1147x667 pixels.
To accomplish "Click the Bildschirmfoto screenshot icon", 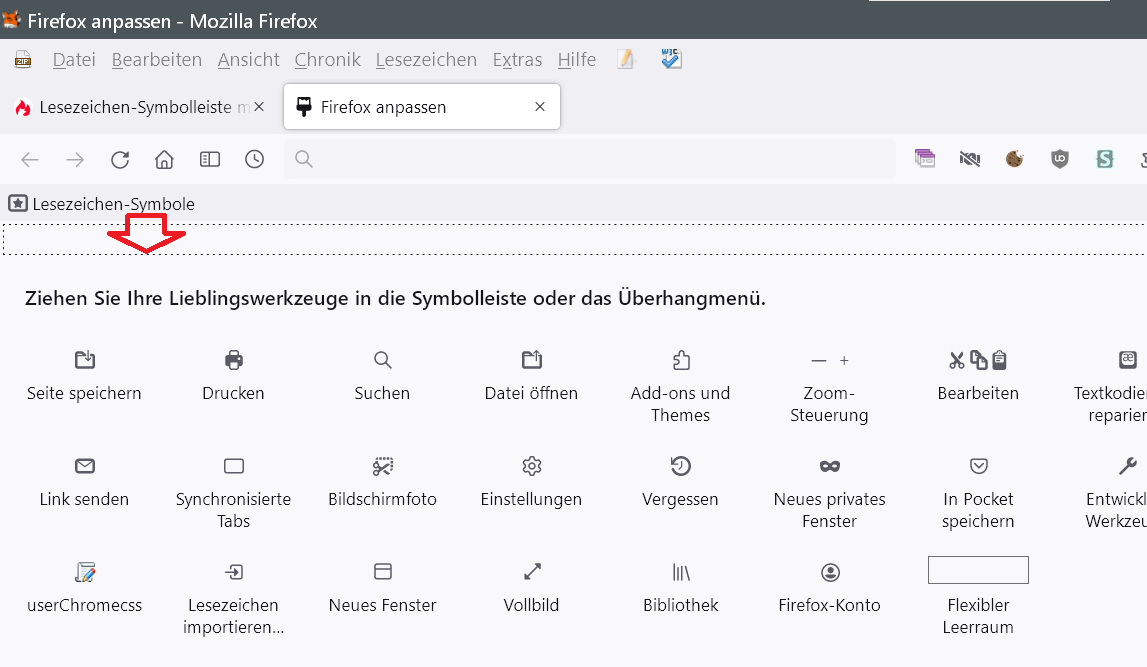I will pyautogui.click(x=383, y=466).
